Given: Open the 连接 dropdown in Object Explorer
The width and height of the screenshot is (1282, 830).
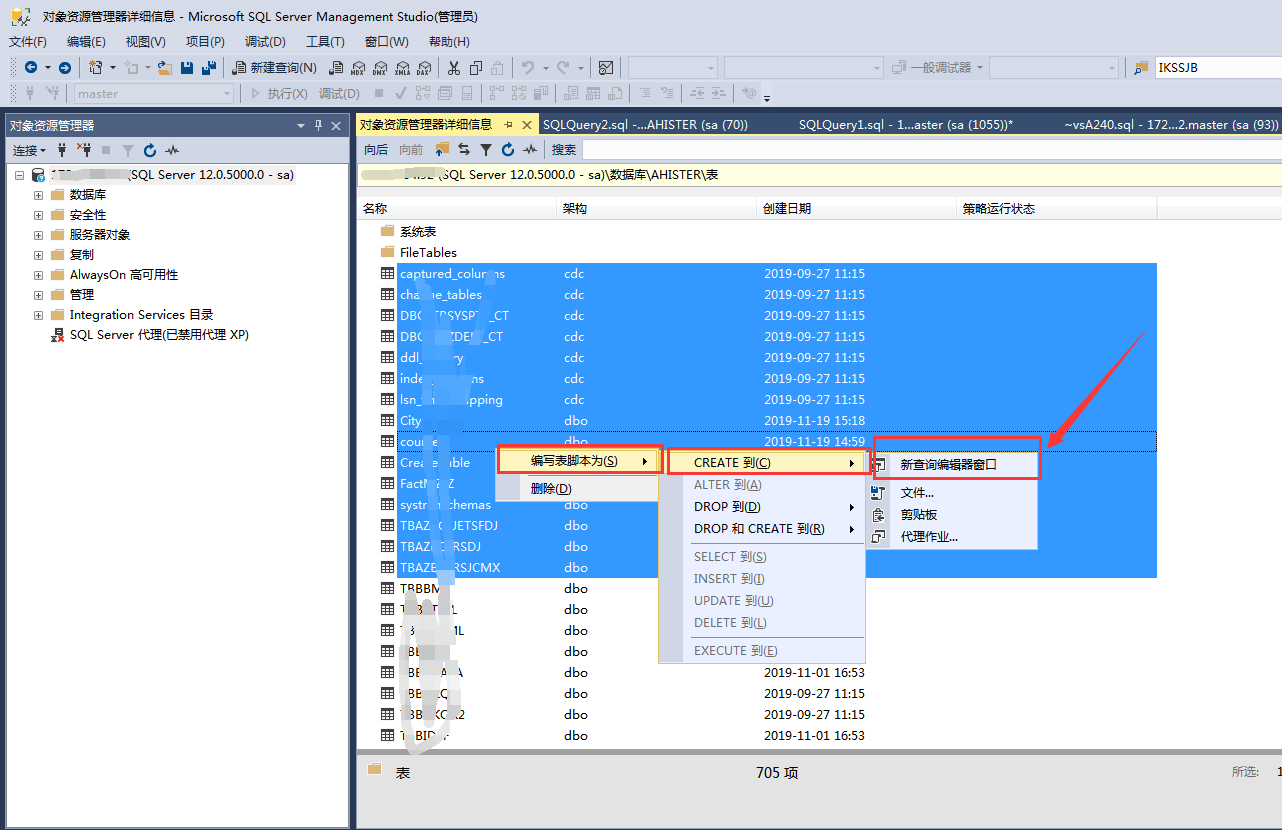Looking at the screenshot, I should pyautogui.click(x=29, y=150).
